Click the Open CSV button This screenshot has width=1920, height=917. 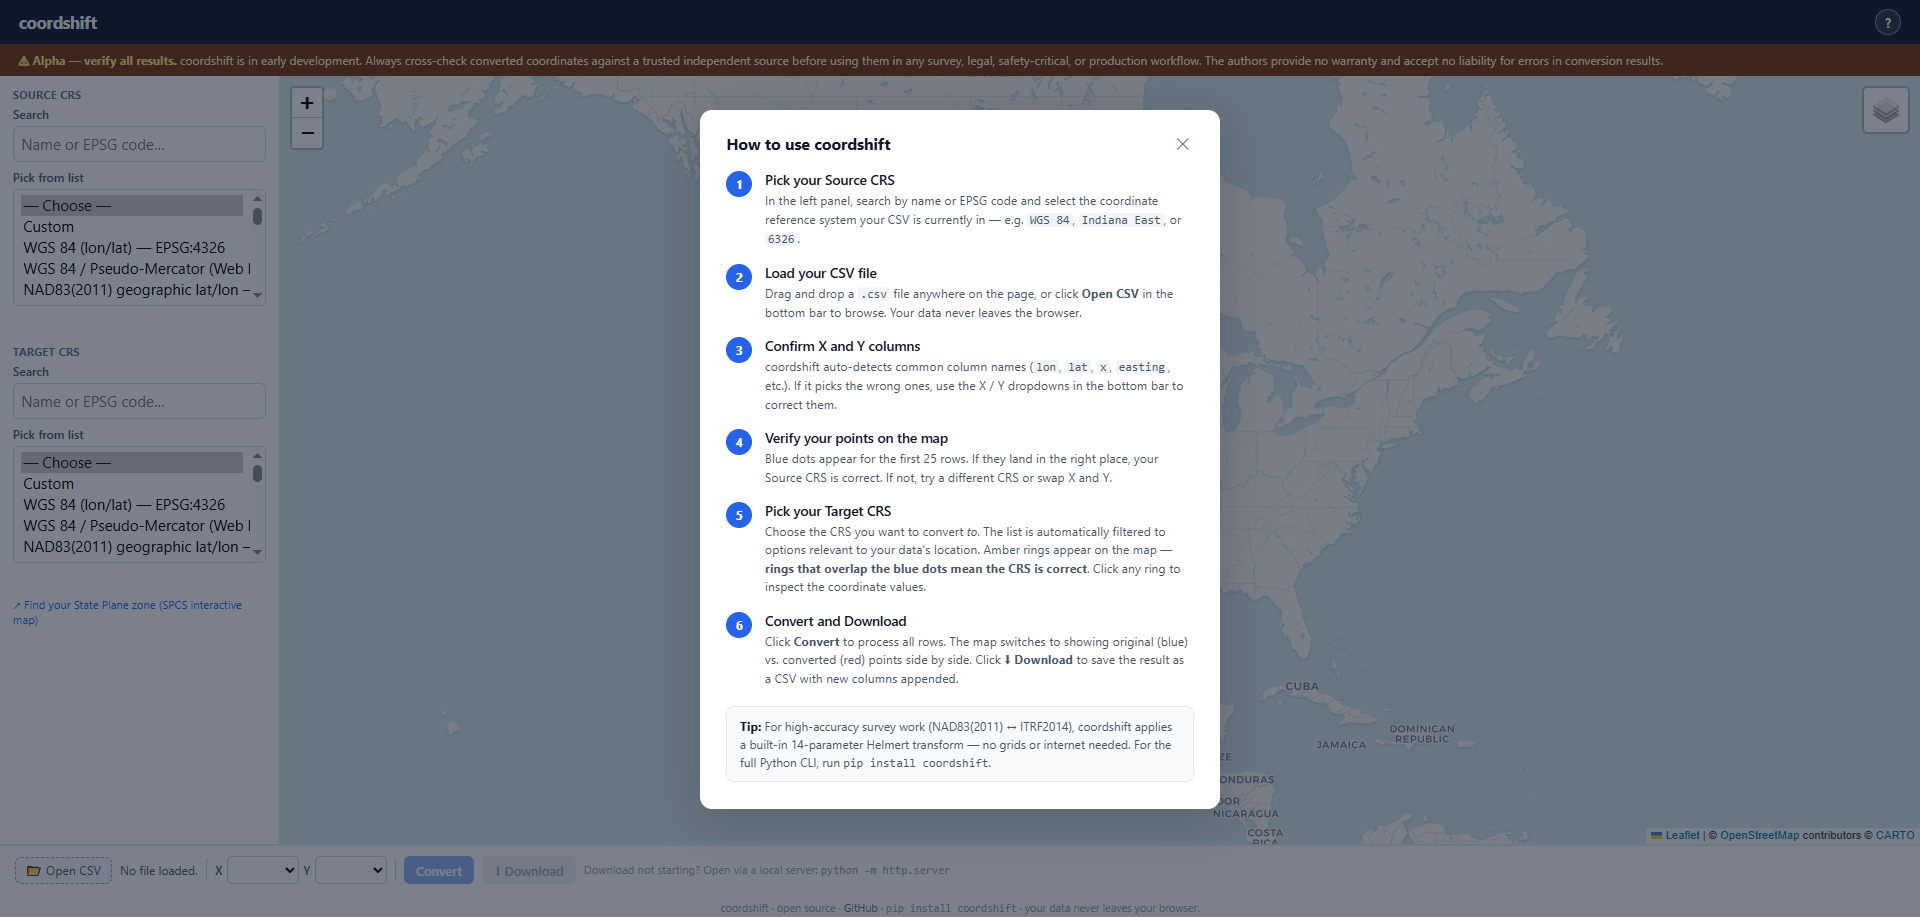click(x=63, y=871)
